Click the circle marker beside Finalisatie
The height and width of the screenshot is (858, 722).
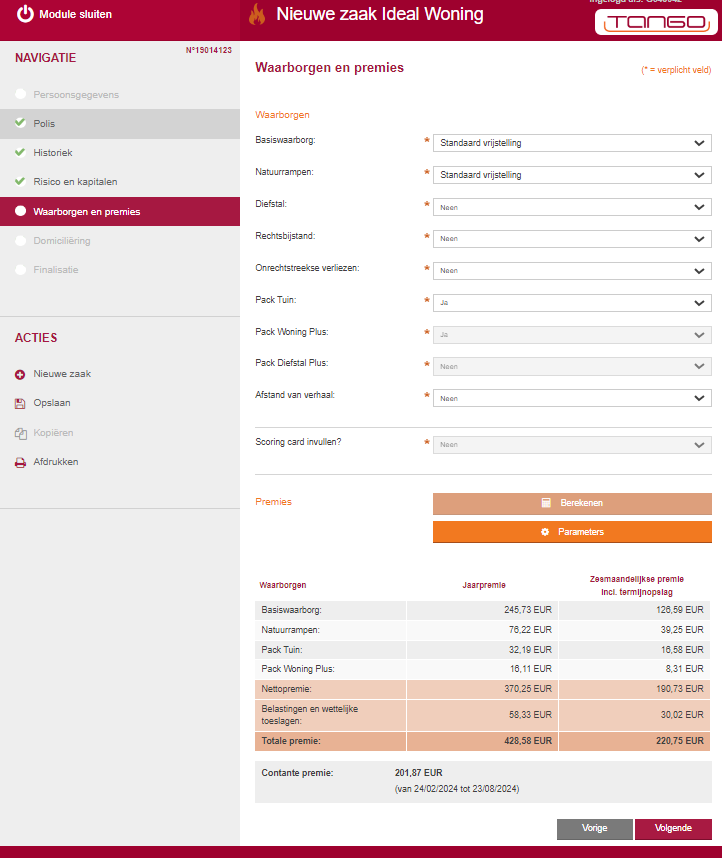pyautogui.click(x=21, y=269)
